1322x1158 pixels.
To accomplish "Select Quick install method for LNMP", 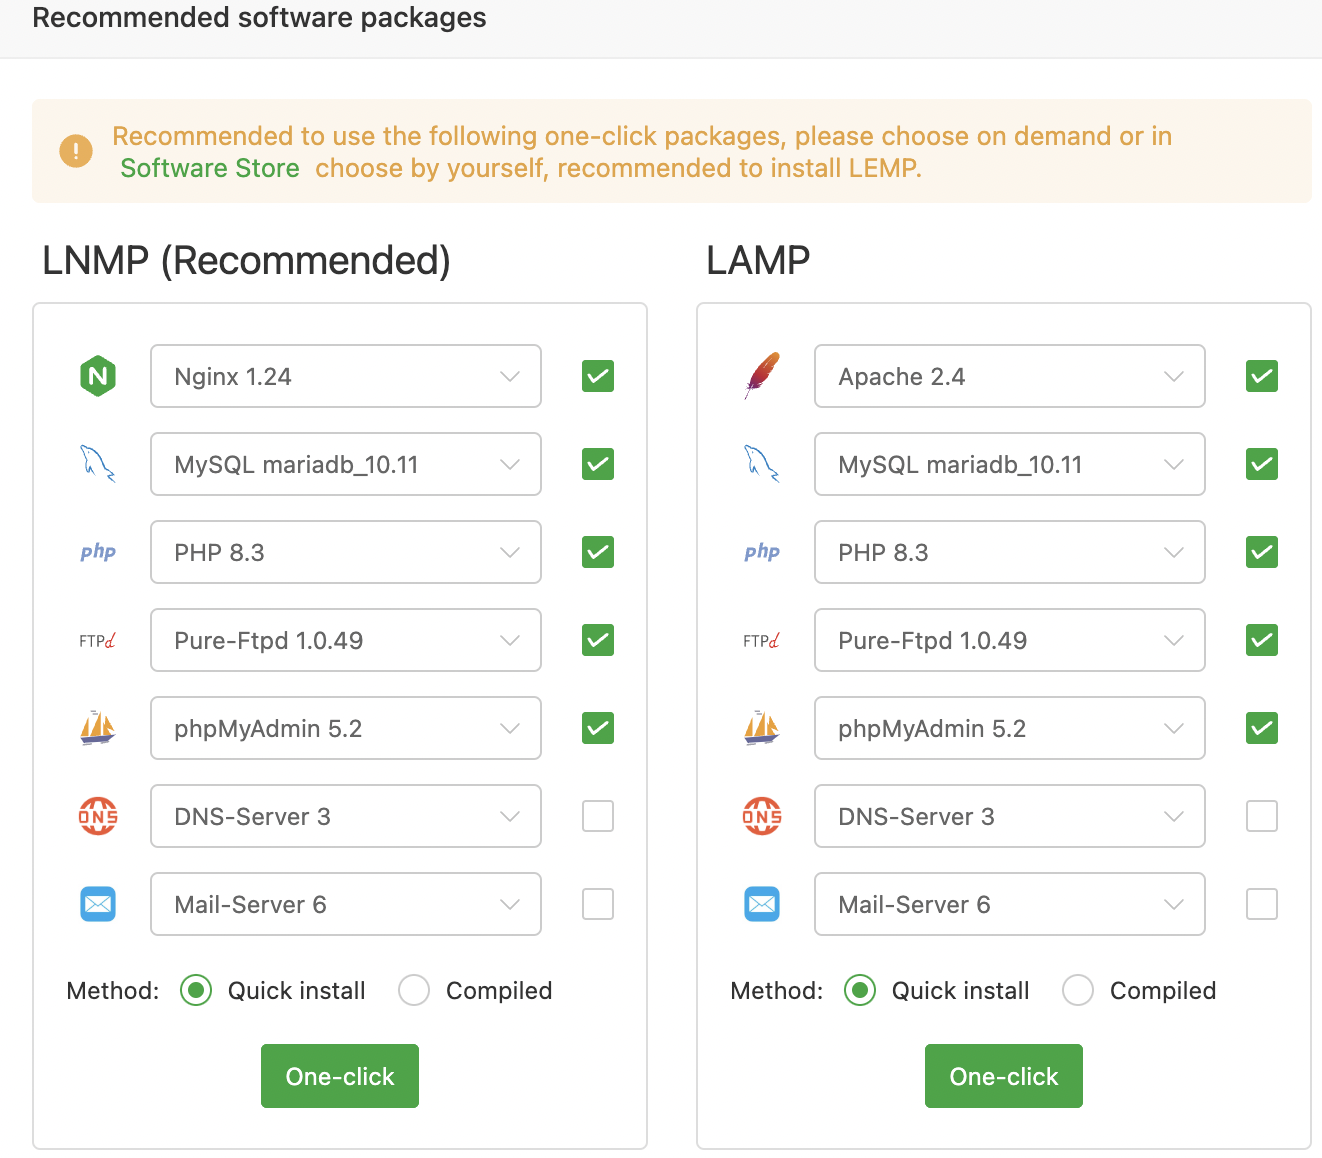I will point(196,990).
